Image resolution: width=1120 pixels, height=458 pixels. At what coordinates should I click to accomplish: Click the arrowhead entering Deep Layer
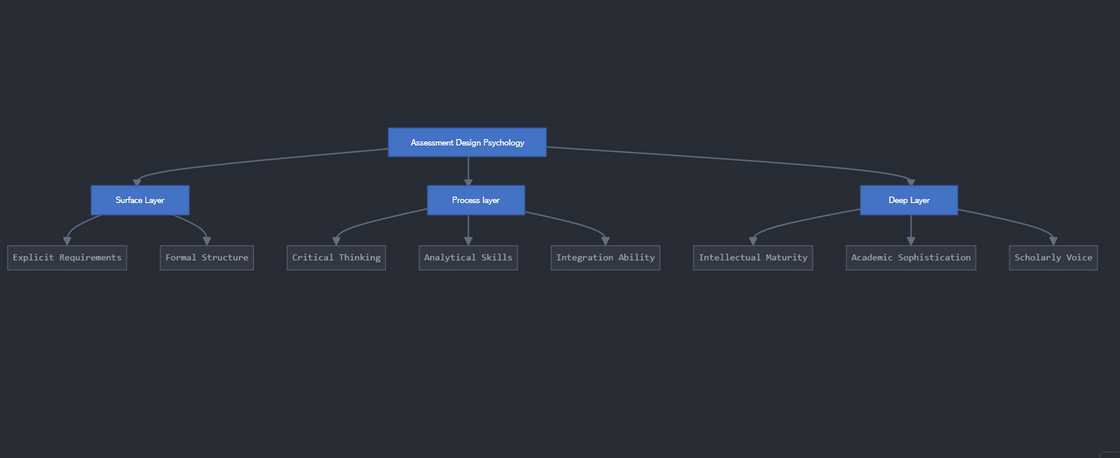pos(909,180)
